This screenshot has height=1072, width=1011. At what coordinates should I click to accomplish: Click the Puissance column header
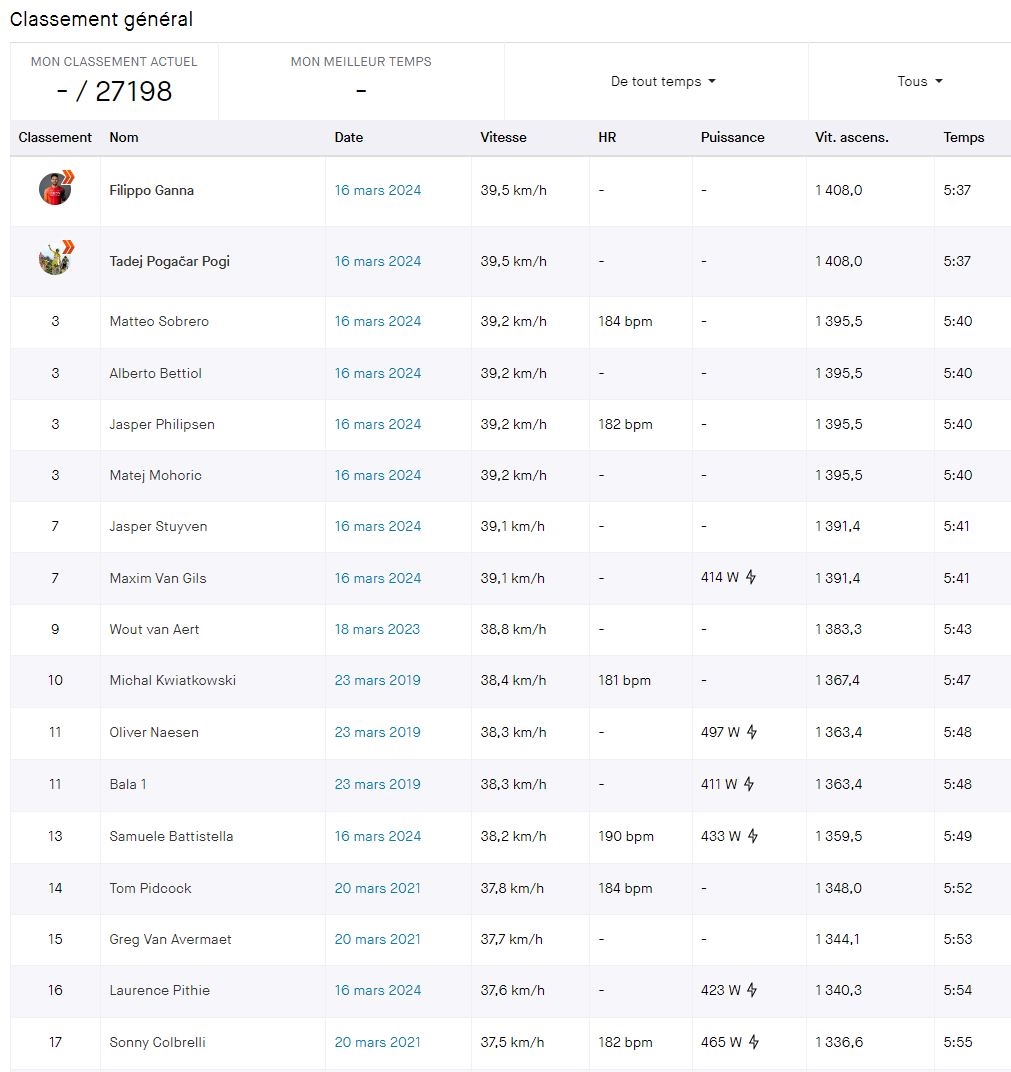732,138
